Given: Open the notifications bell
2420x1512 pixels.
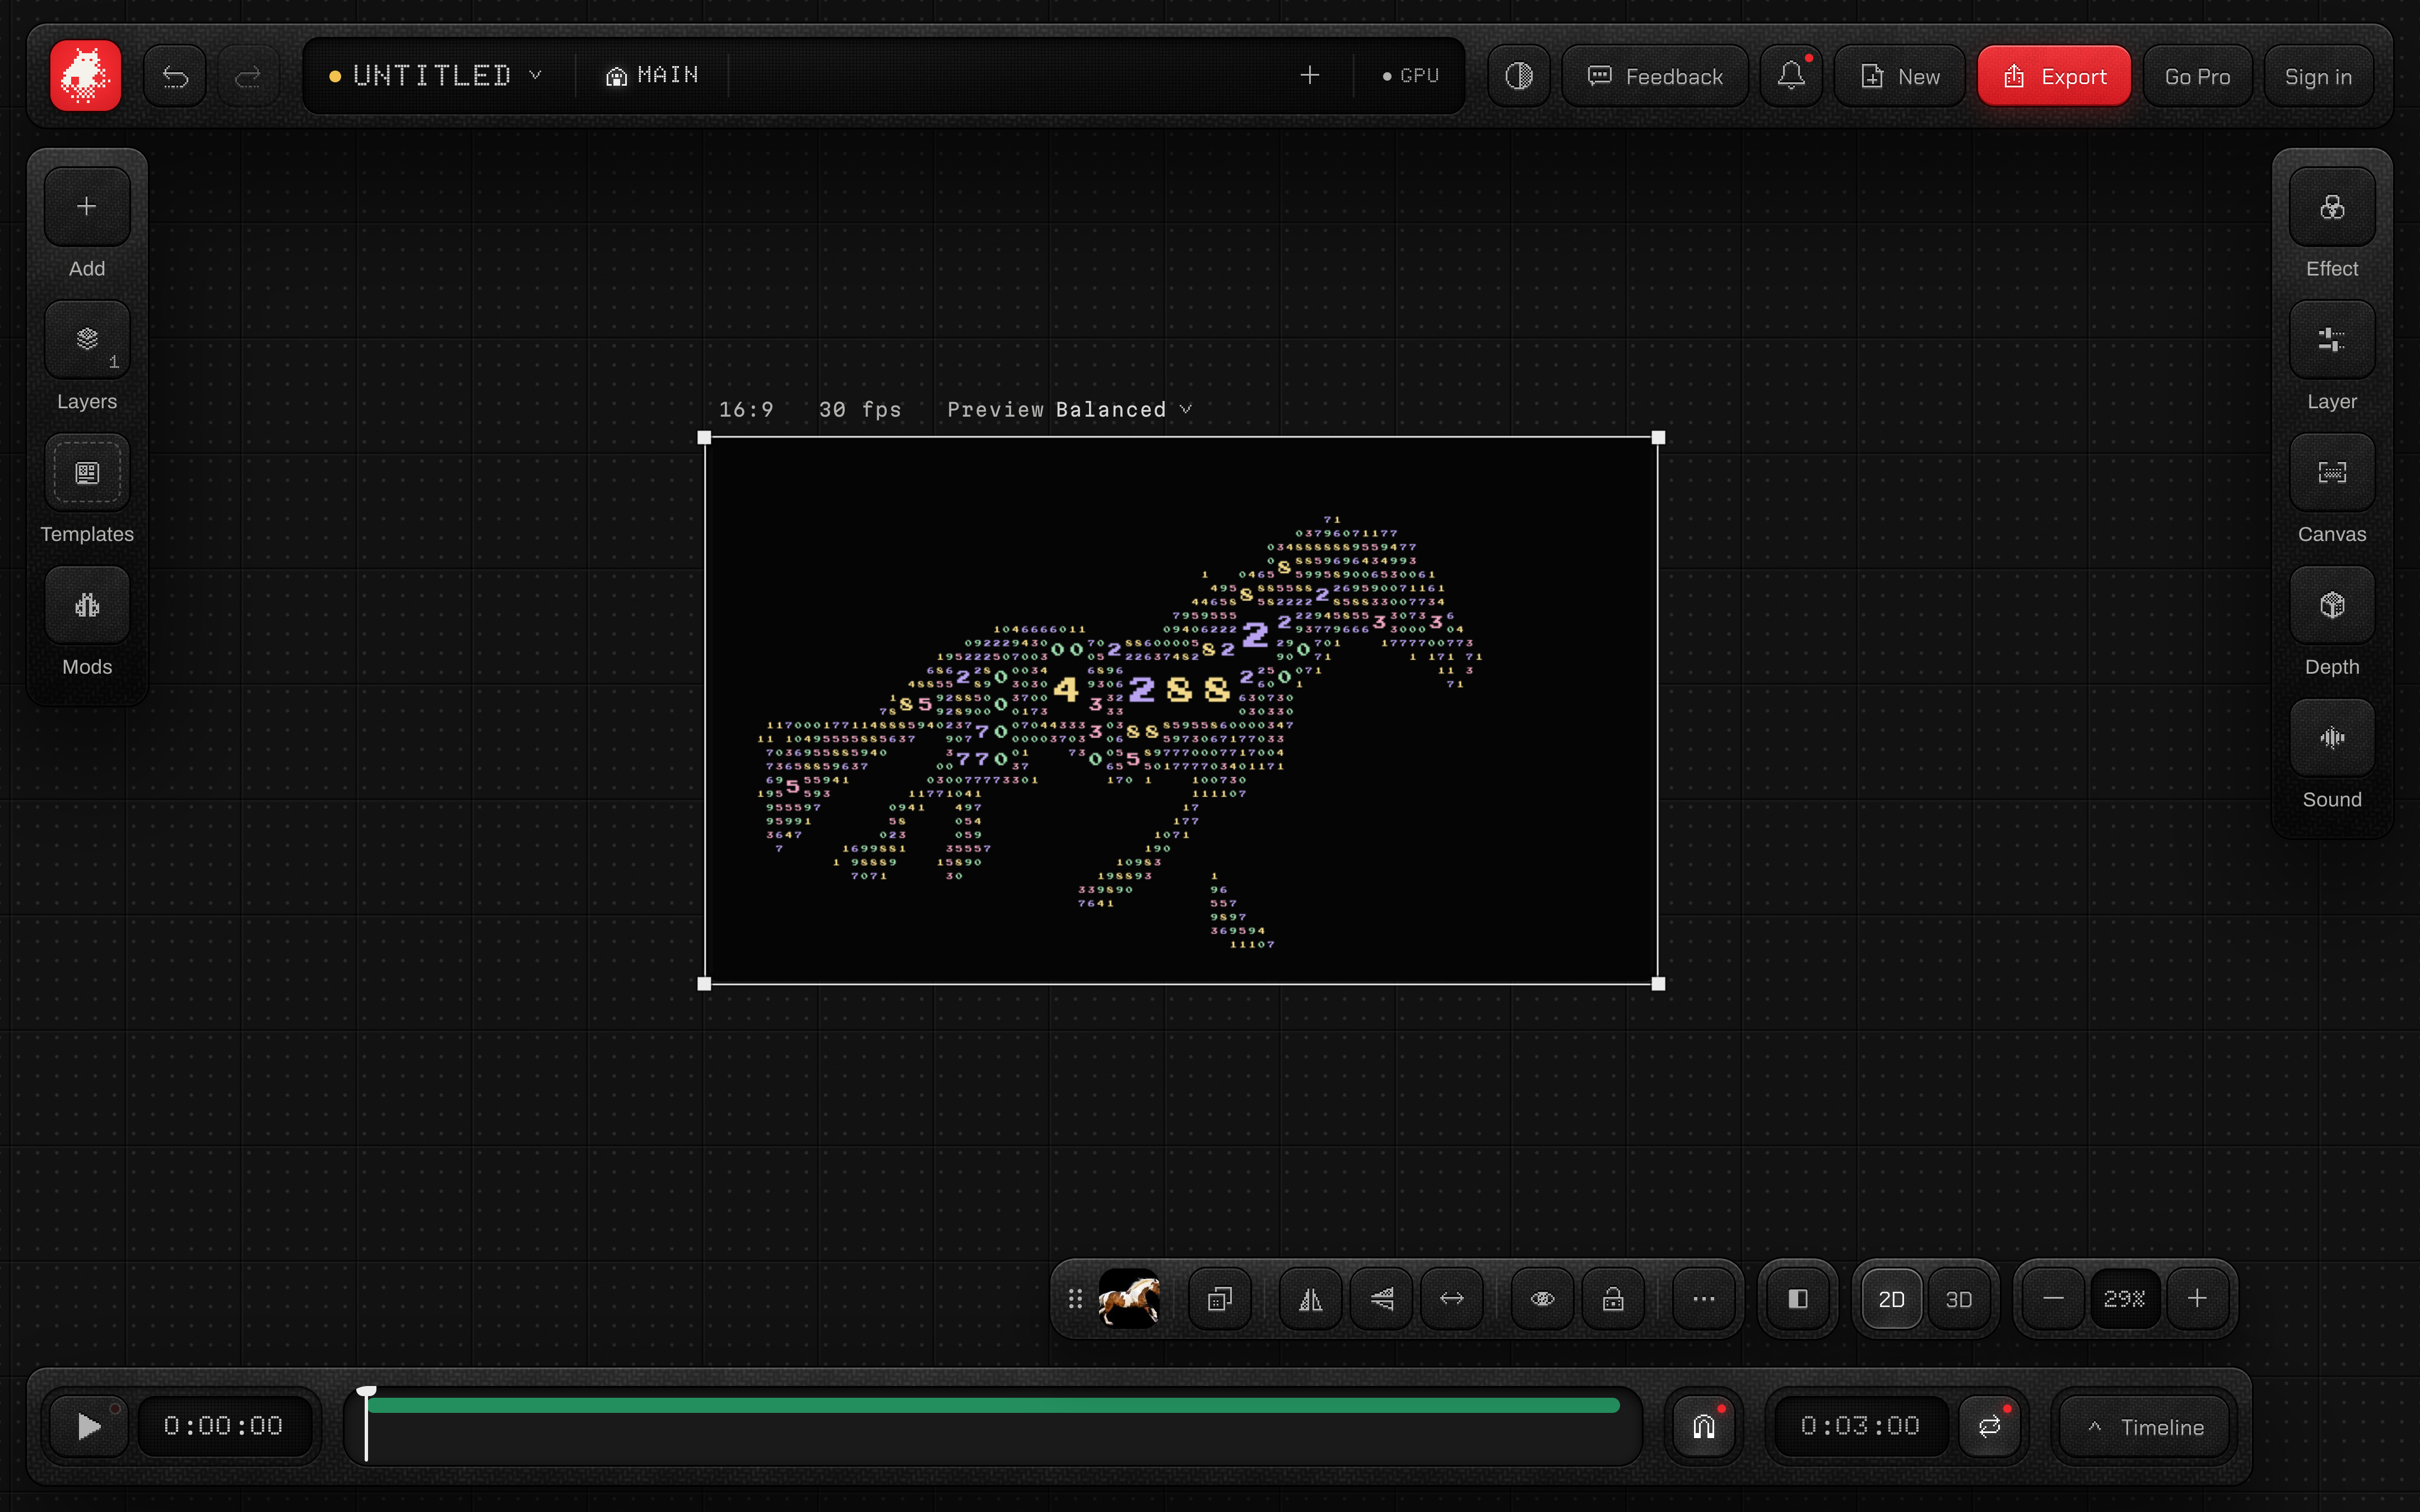Looking at the screenshot, I should [x=1791, y=76].
